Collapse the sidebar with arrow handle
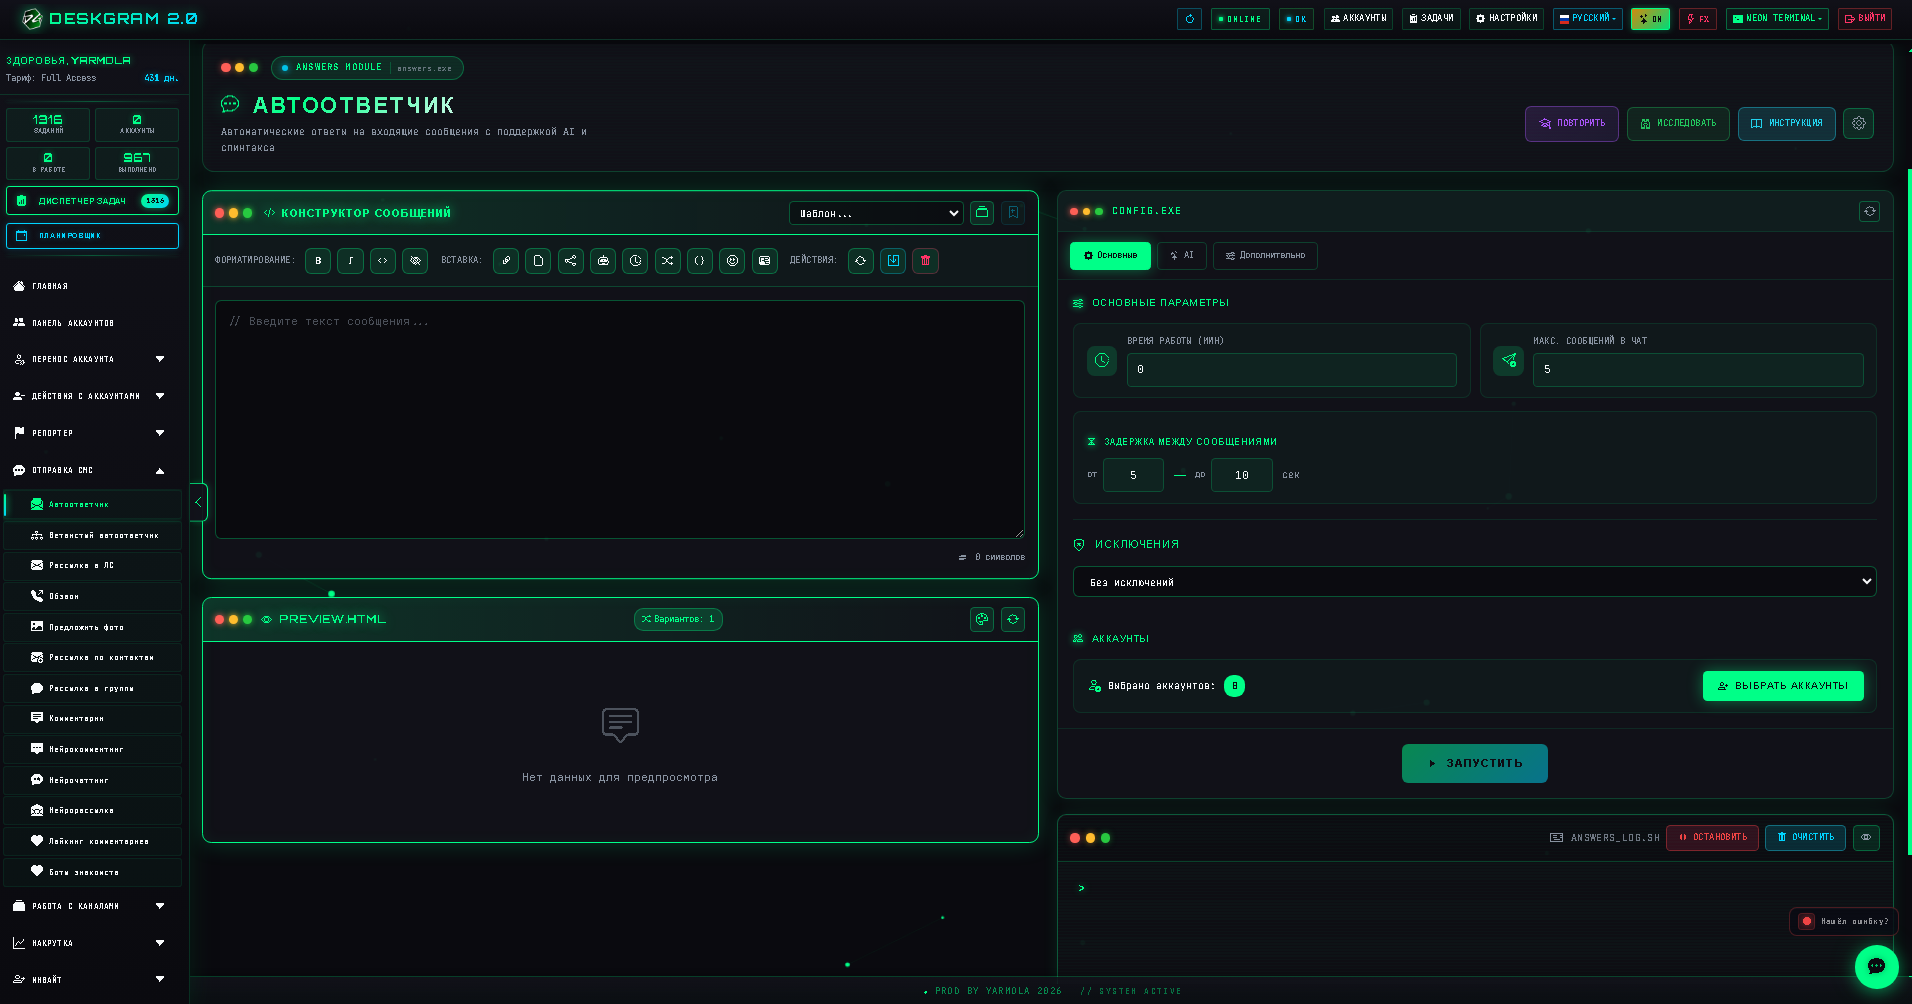Image resolution: width=1912 pixels, height=1004 pixels. 198,502
